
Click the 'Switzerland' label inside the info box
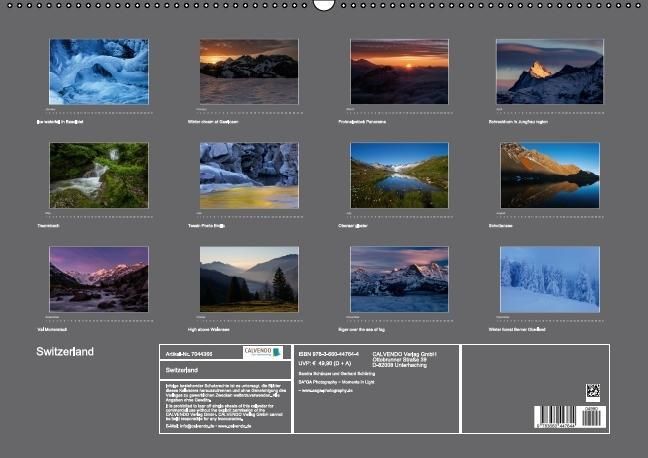[x=182, y=370]
